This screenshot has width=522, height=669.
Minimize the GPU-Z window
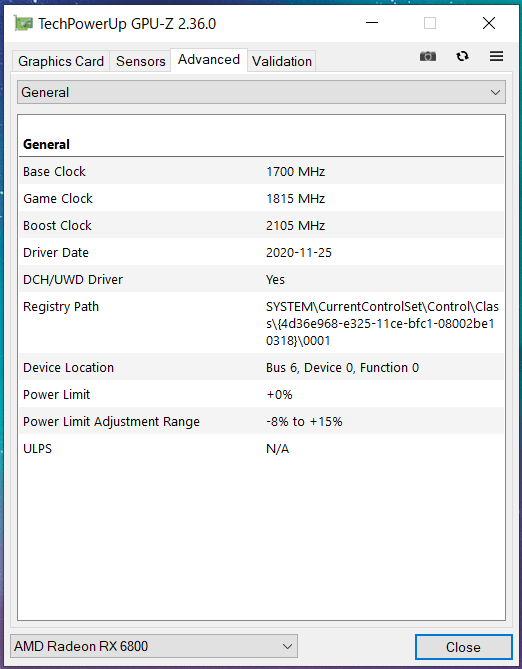coord(372,23)
